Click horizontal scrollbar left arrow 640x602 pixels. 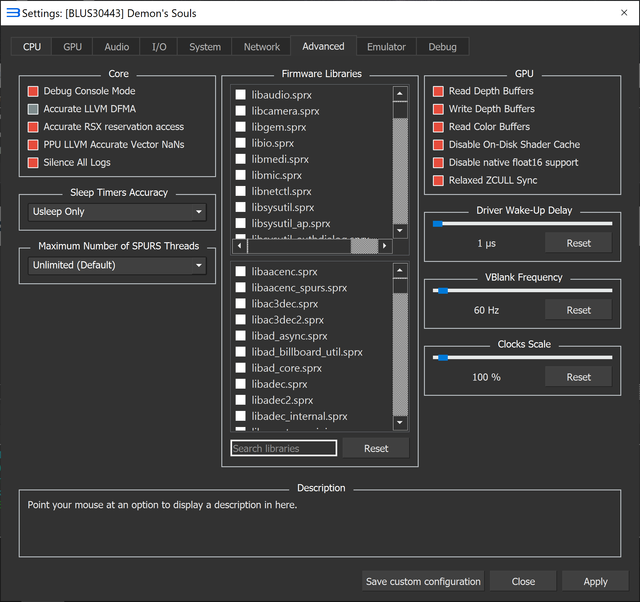pos(240,246)
